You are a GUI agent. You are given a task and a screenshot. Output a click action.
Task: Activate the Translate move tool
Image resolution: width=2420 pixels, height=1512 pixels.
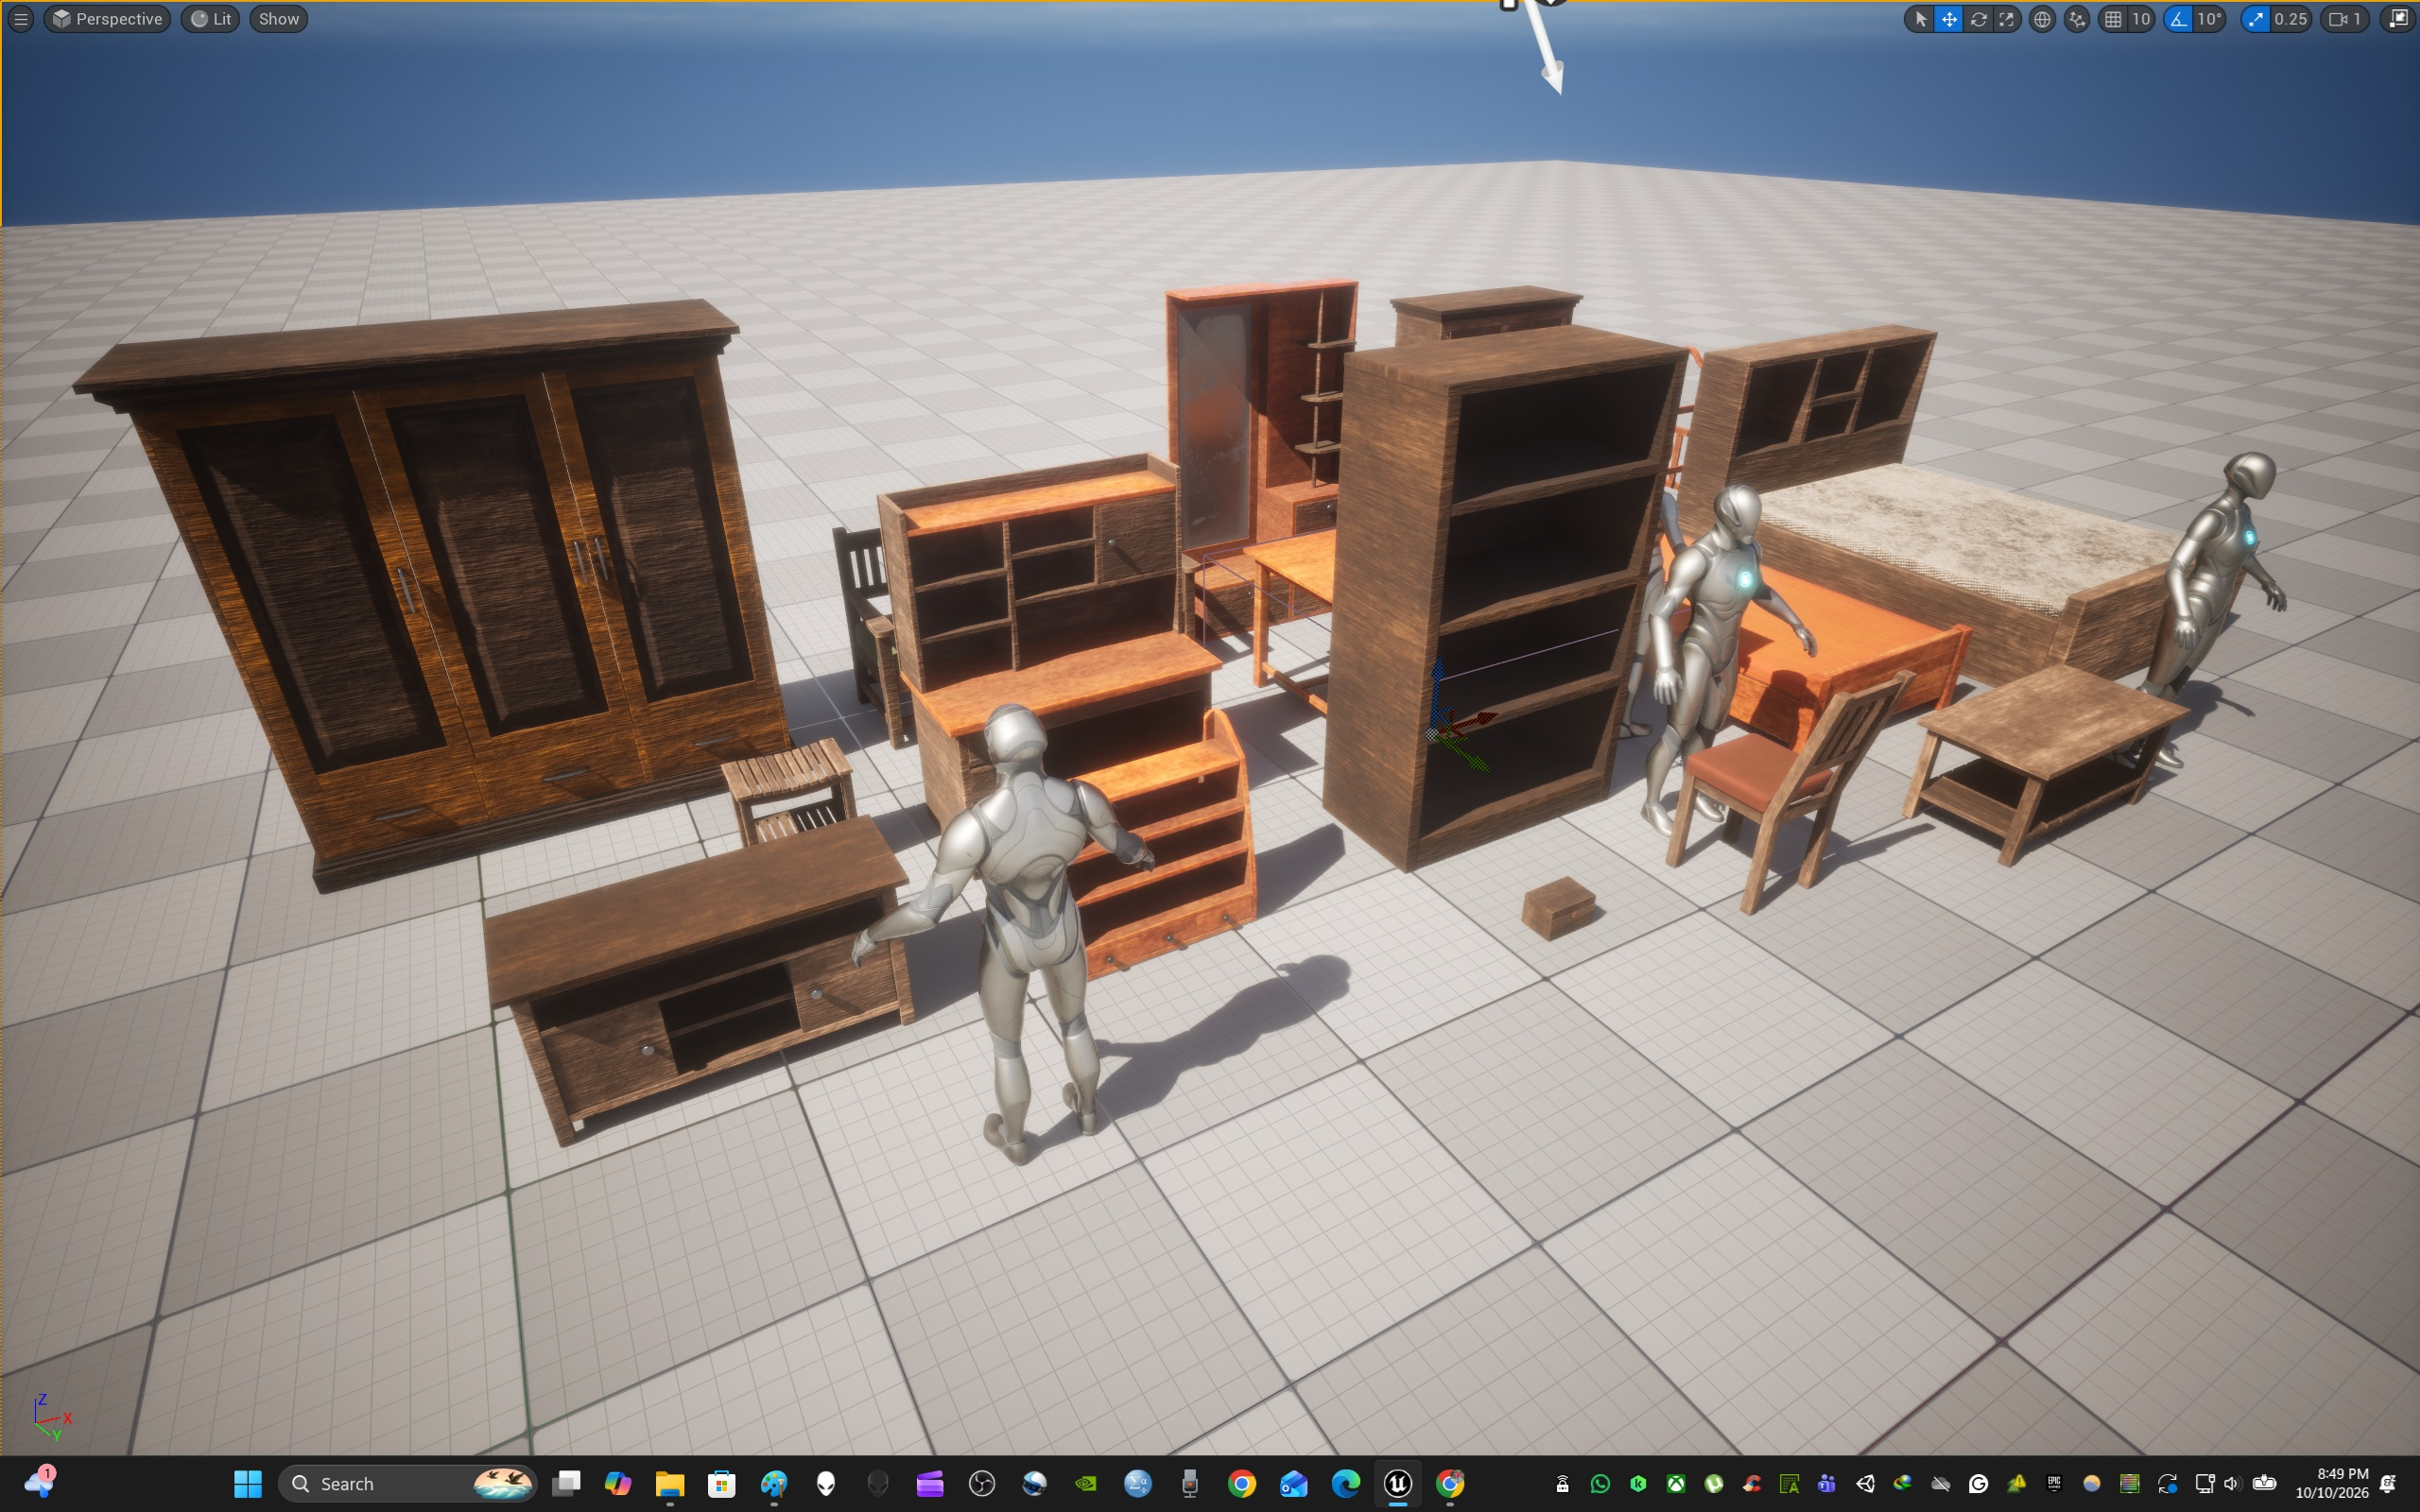pos(1949,19)
